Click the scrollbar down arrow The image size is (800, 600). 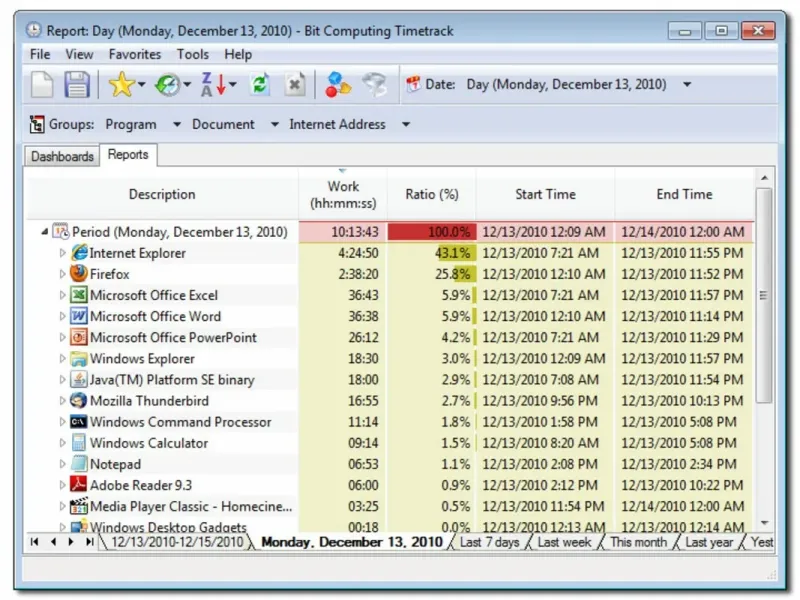(x=764, y=523)
